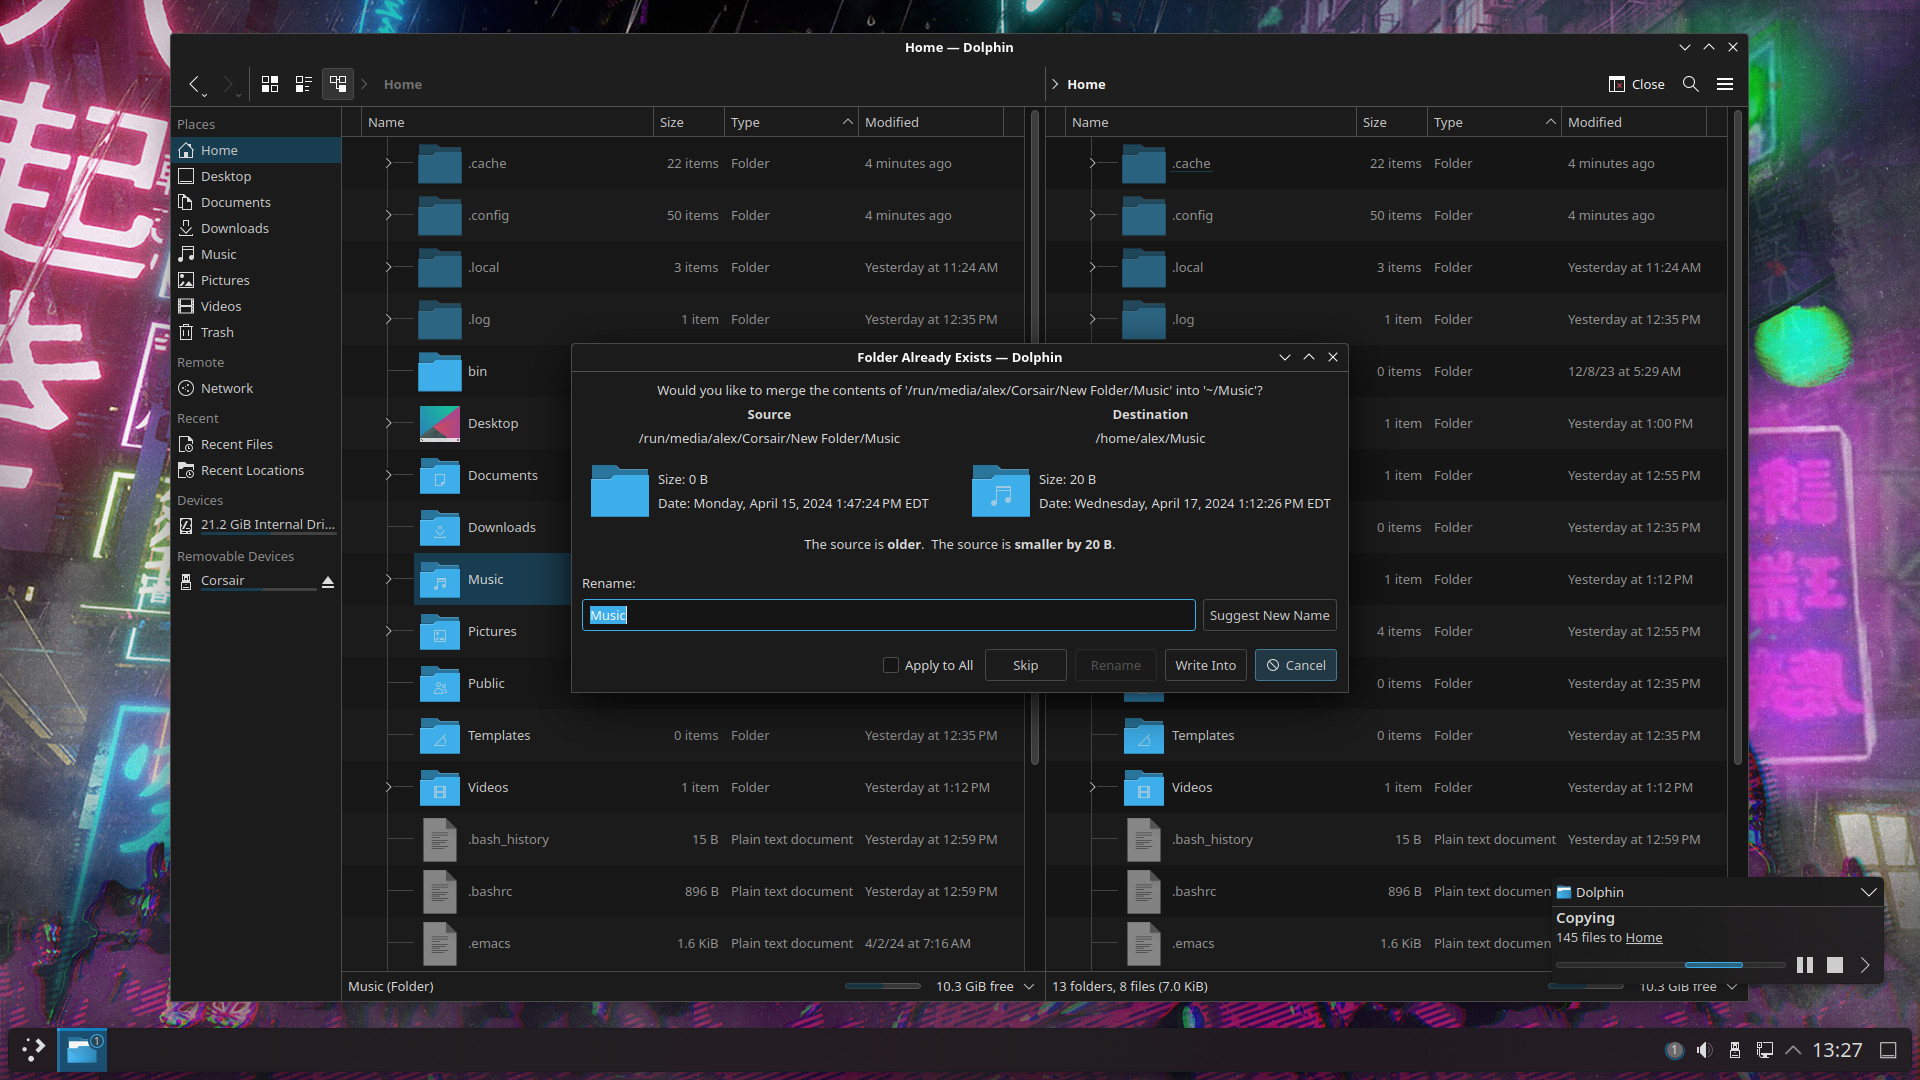The image size is (1920, 1080).
Task: Pause the copying job
Action: (1805, 965)
